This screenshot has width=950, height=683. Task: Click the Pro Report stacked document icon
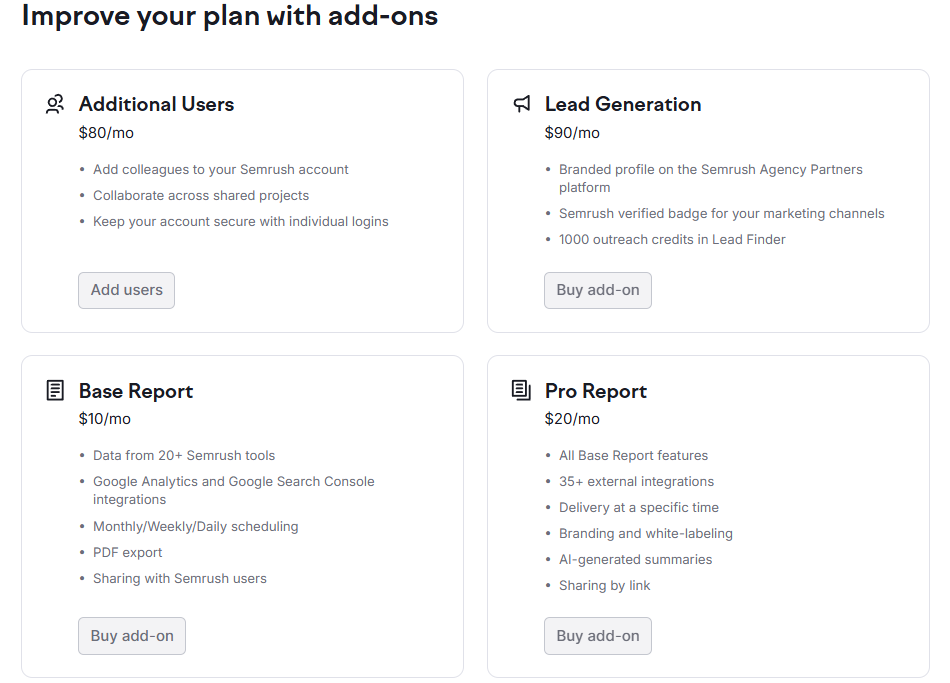[x=521, y=391]
